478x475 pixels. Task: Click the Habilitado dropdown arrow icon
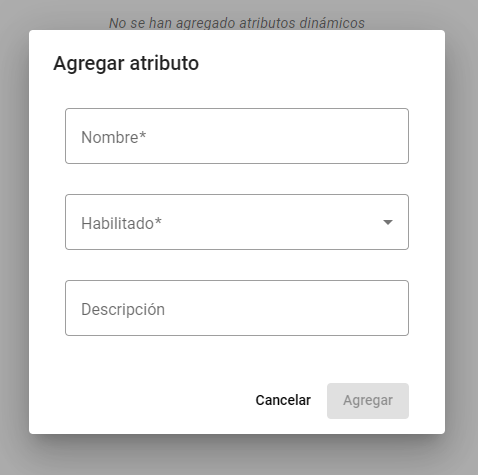click(388, 222)
